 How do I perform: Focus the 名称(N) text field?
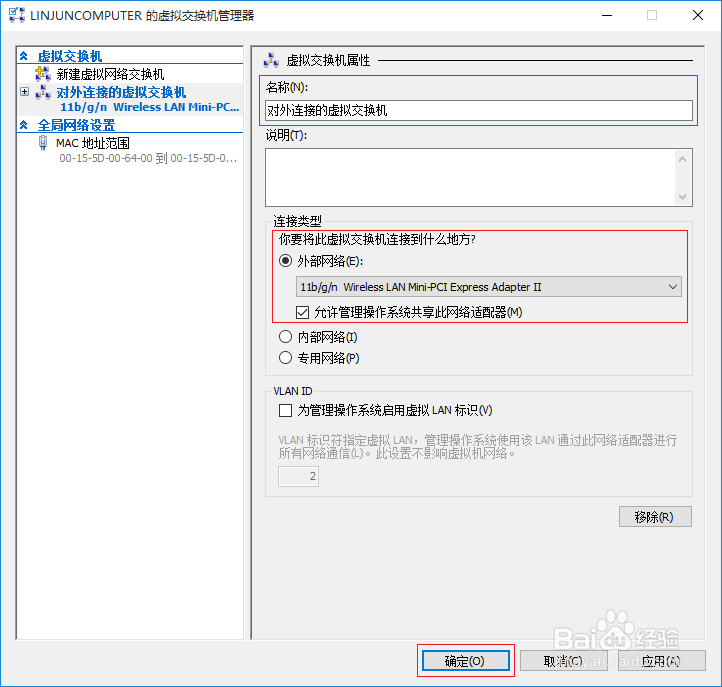pos(479,111)
